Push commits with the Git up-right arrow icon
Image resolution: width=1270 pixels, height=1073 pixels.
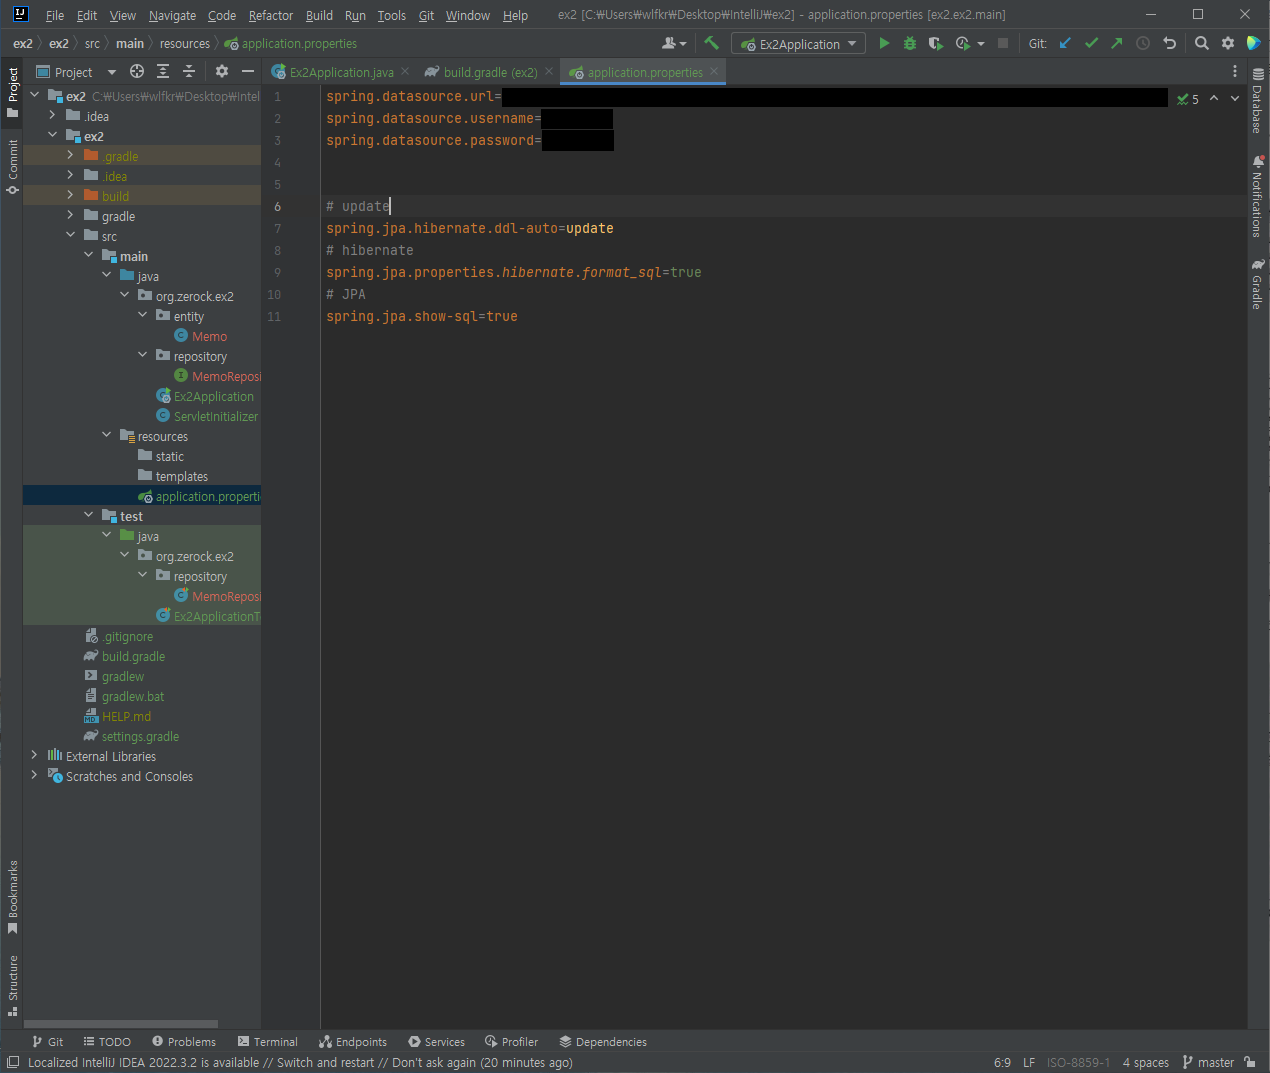click(1117, 43)
